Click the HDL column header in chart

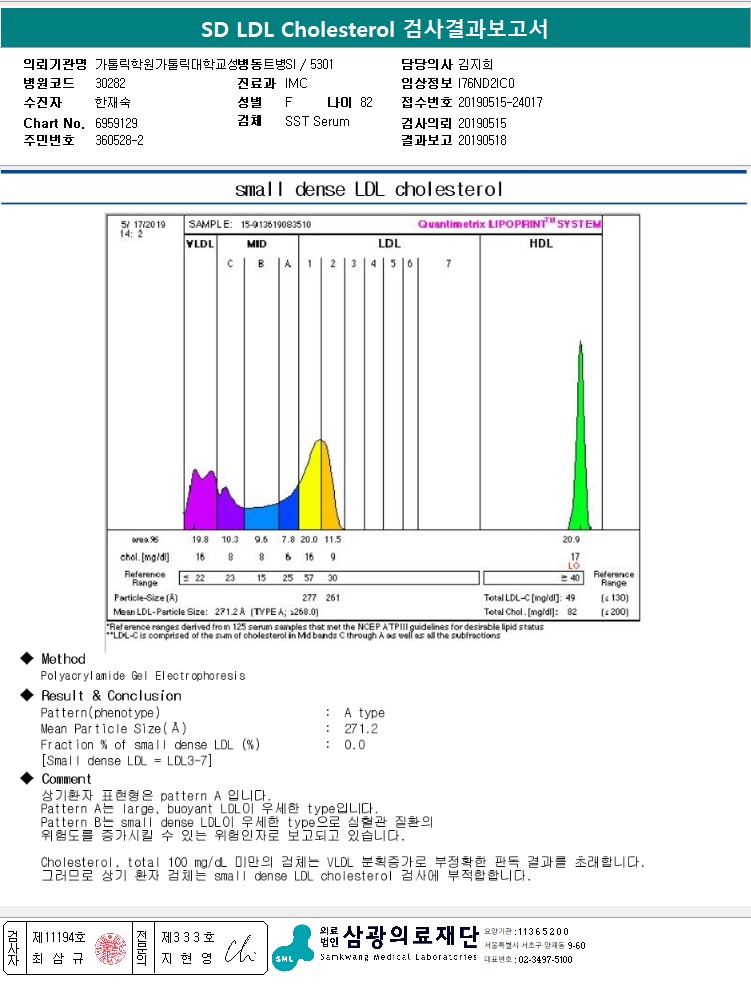[540, 243]
